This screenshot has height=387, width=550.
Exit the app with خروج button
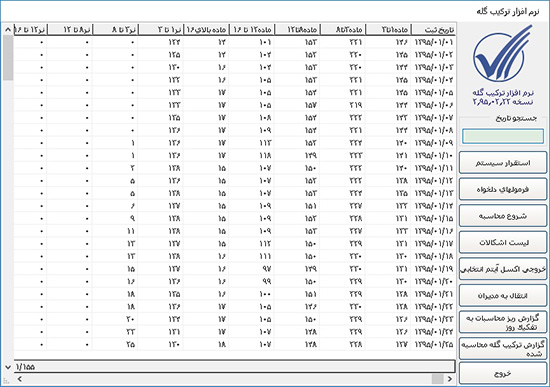503,374
